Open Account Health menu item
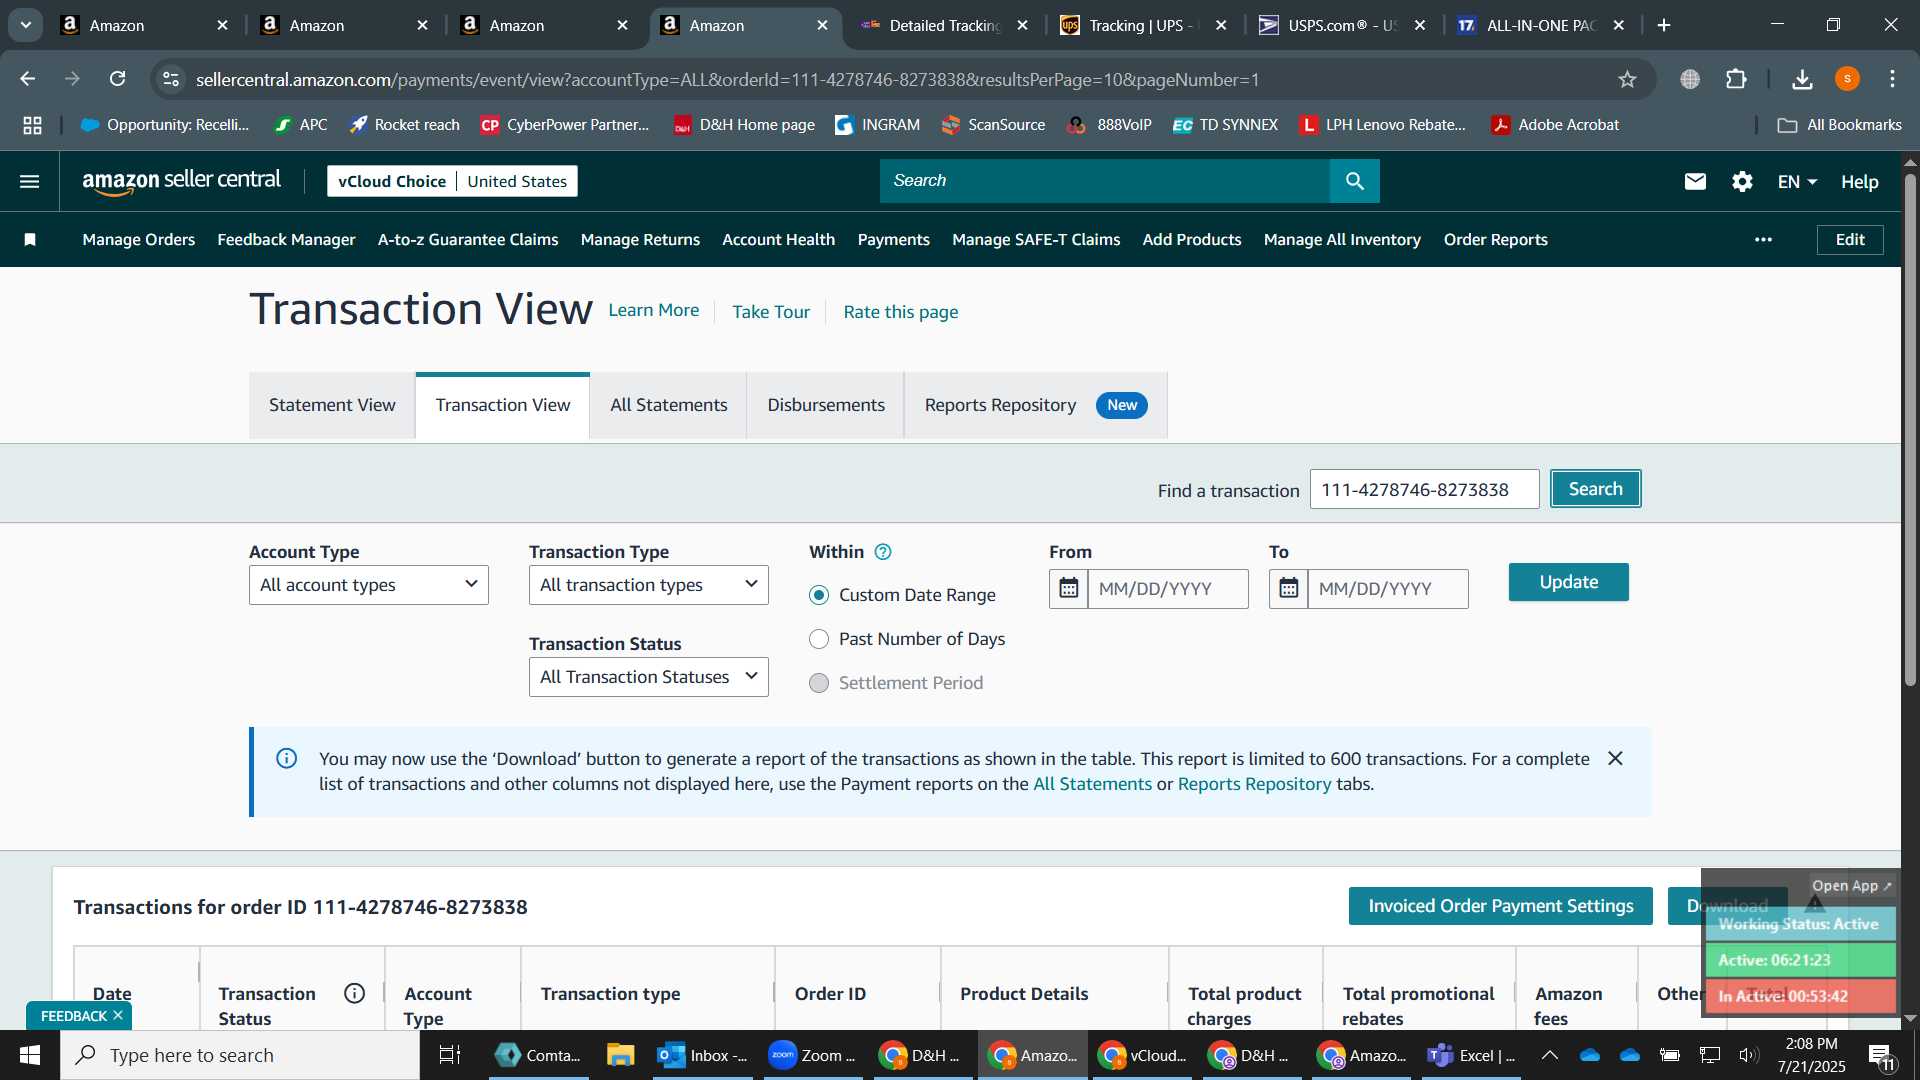The height and width of the screenshot is (1080, 1920). coord(779,239)
